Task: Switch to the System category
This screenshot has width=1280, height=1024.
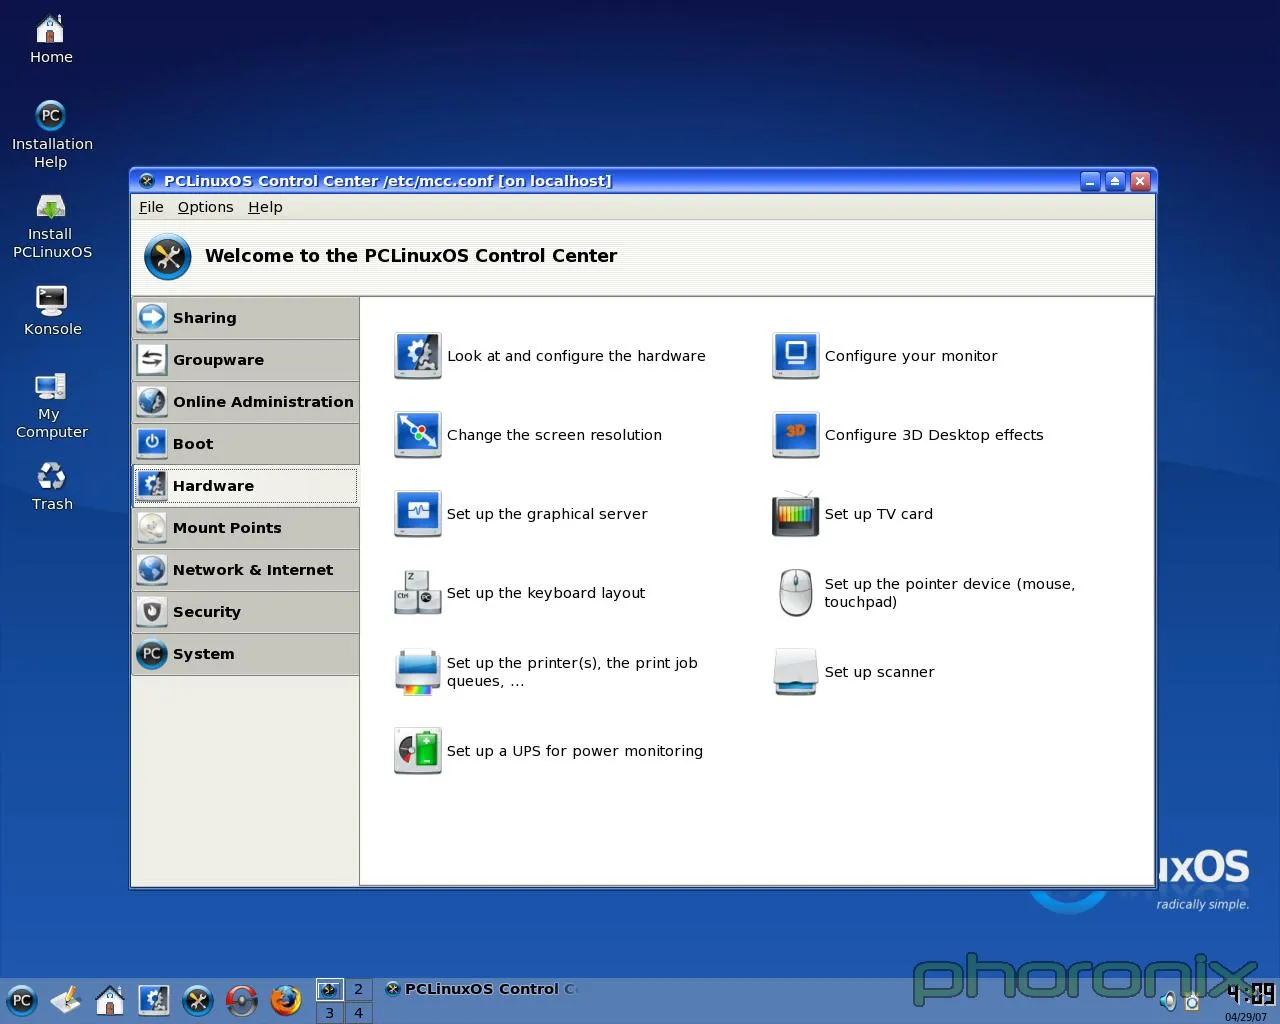Action: (246, 654)
